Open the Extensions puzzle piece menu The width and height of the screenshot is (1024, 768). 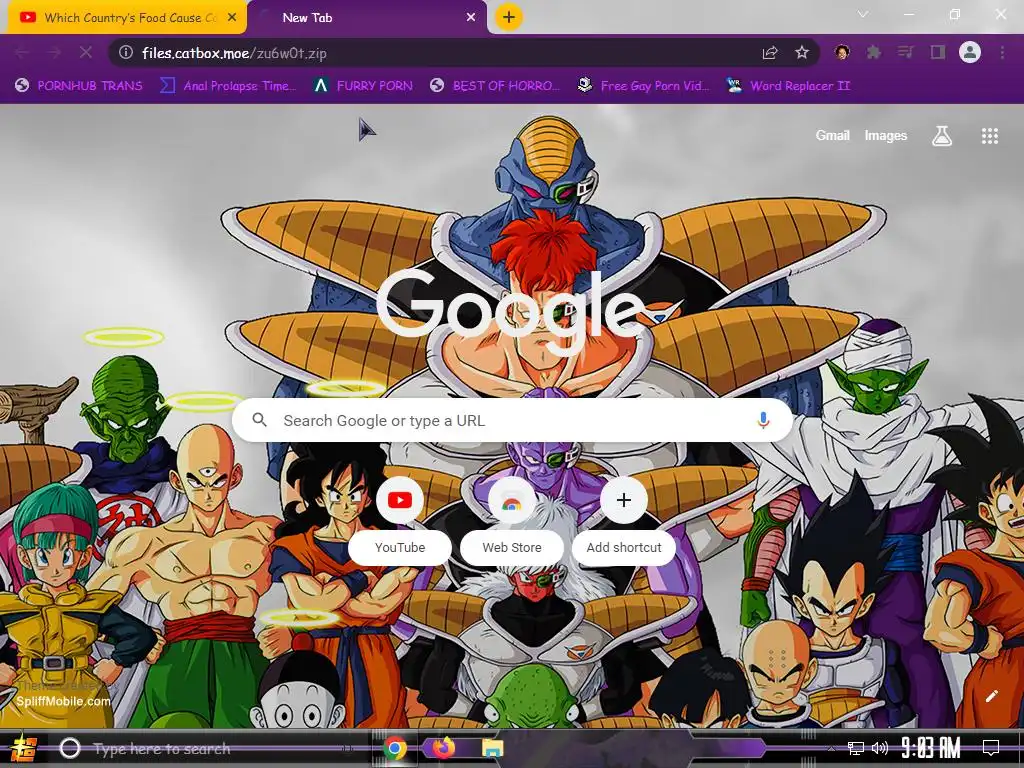coord(874,52)
